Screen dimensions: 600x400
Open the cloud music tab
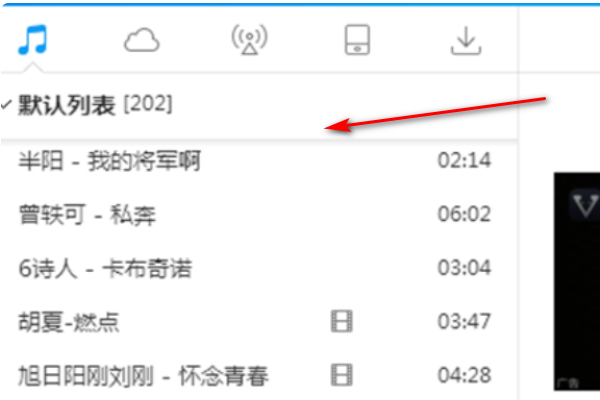click(142, 40)
